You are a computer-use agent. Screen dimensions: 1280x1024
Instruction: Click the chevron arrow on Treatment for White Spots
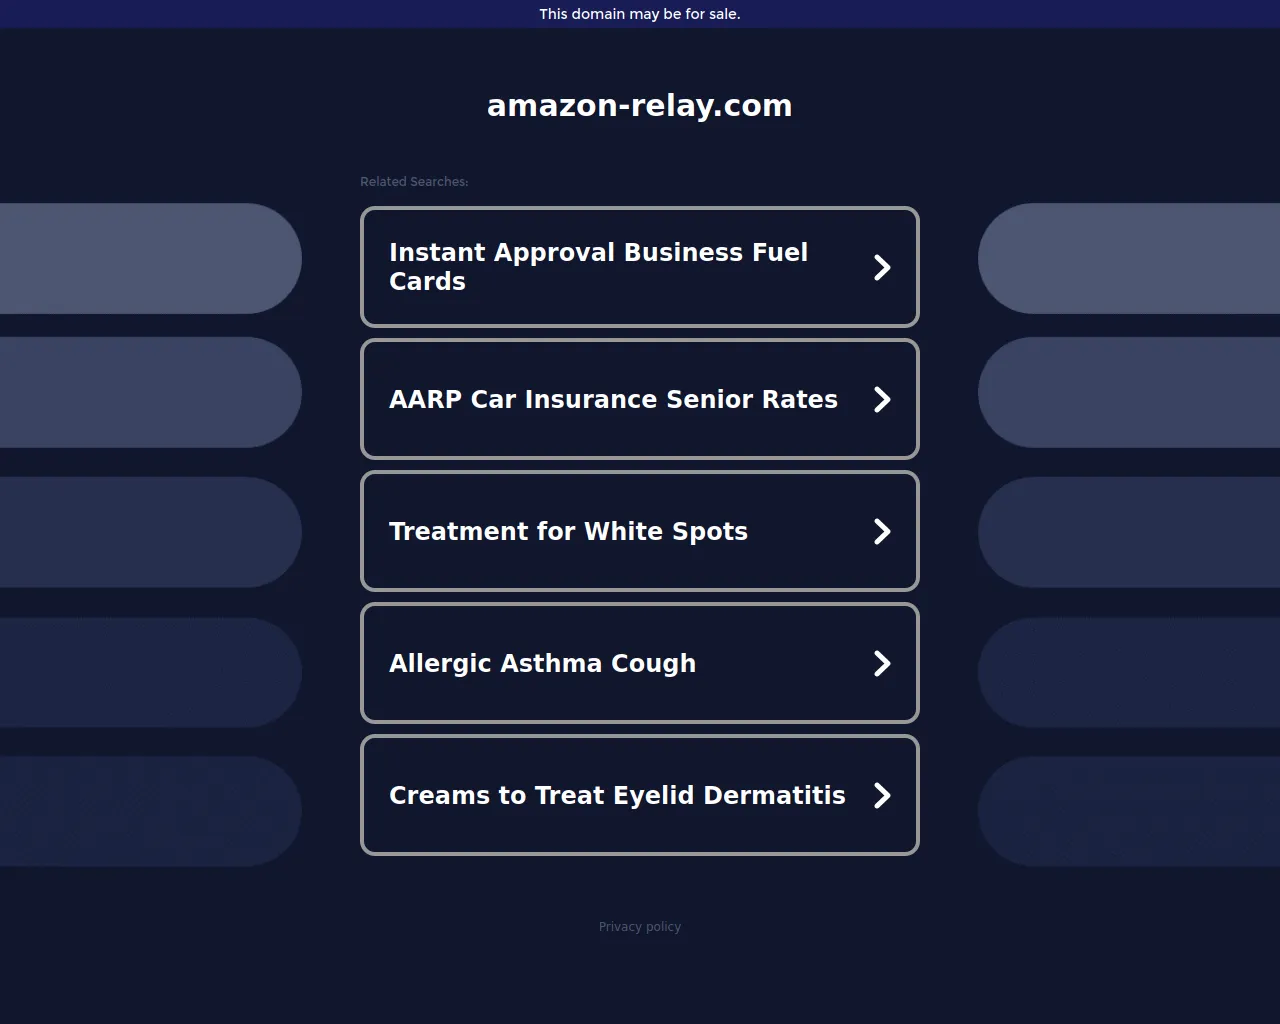(881, 531)
